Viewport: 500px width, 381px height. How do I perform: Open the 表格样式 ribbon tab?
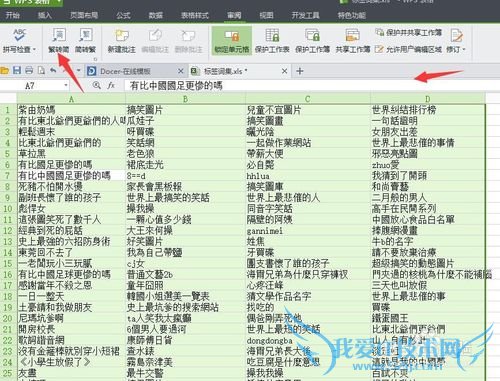pyautogui.click(x=195, y=15)
